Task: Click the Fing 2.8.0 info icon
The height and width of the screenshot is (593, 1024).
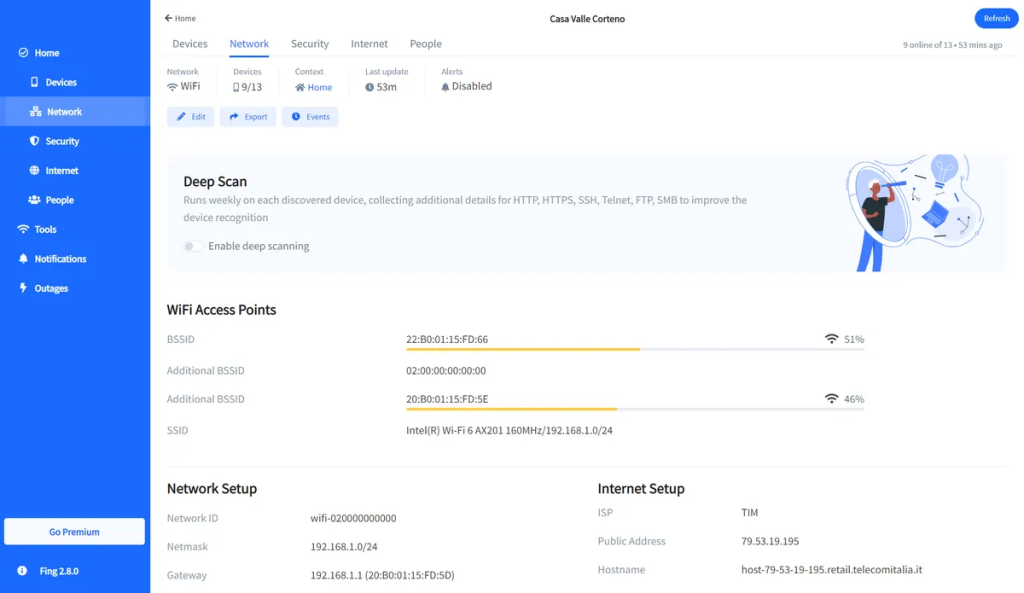Action: point(22,571)
